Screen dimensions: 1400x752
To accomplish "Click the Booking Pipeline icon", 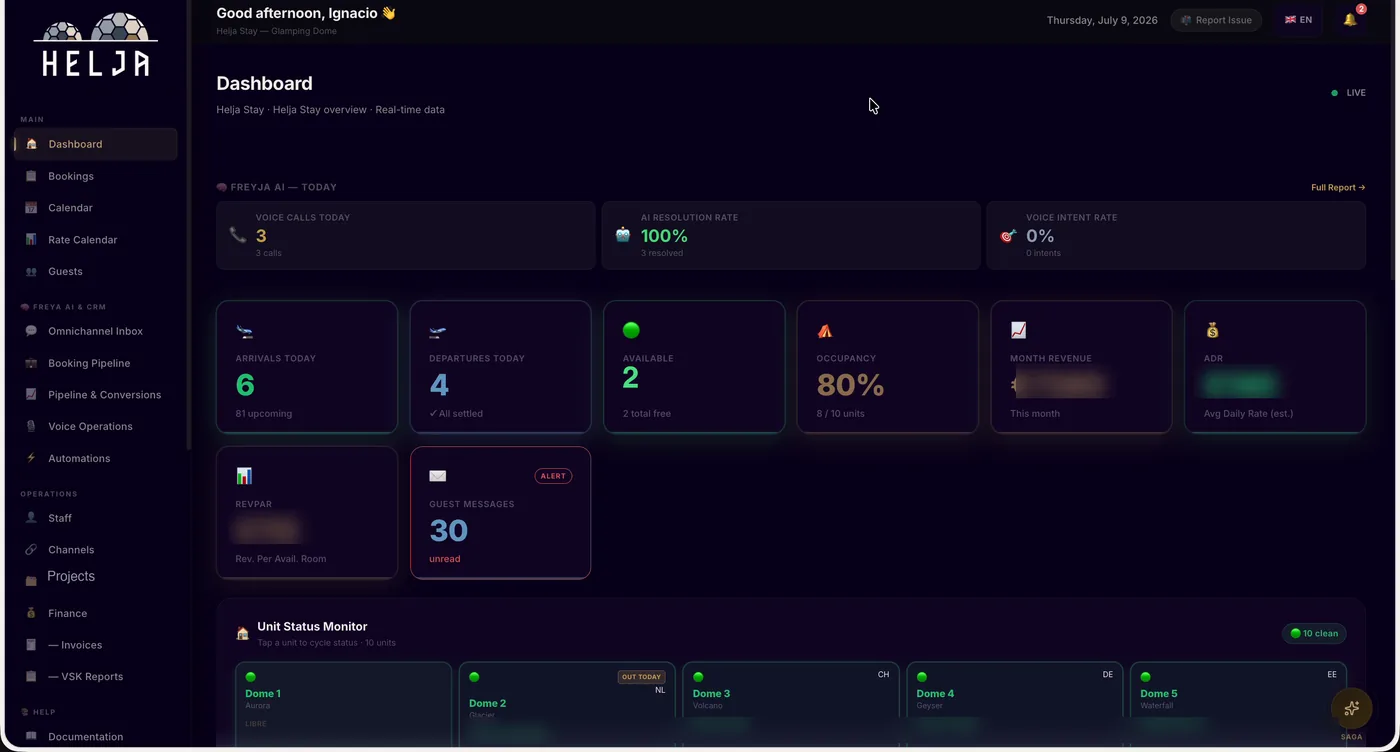I will pyautogui.click(x=31, y=363).
